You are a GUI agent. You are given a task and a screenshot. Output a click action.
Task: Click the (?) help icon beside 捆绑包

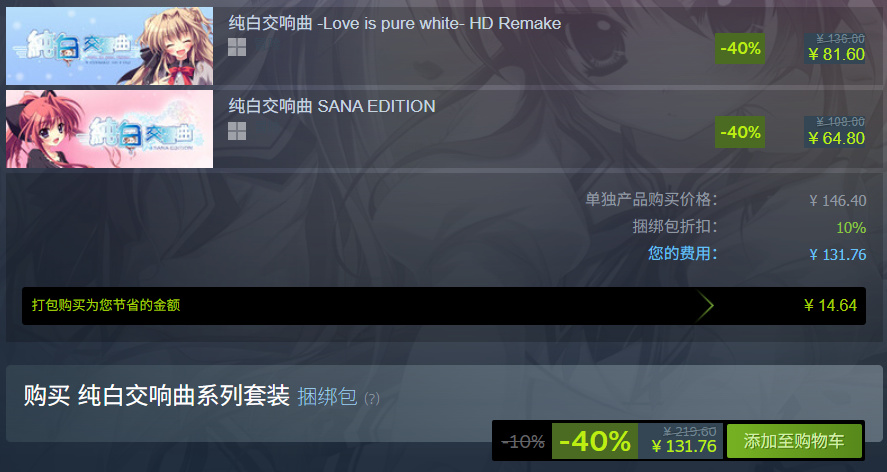(x=372, y=398)
